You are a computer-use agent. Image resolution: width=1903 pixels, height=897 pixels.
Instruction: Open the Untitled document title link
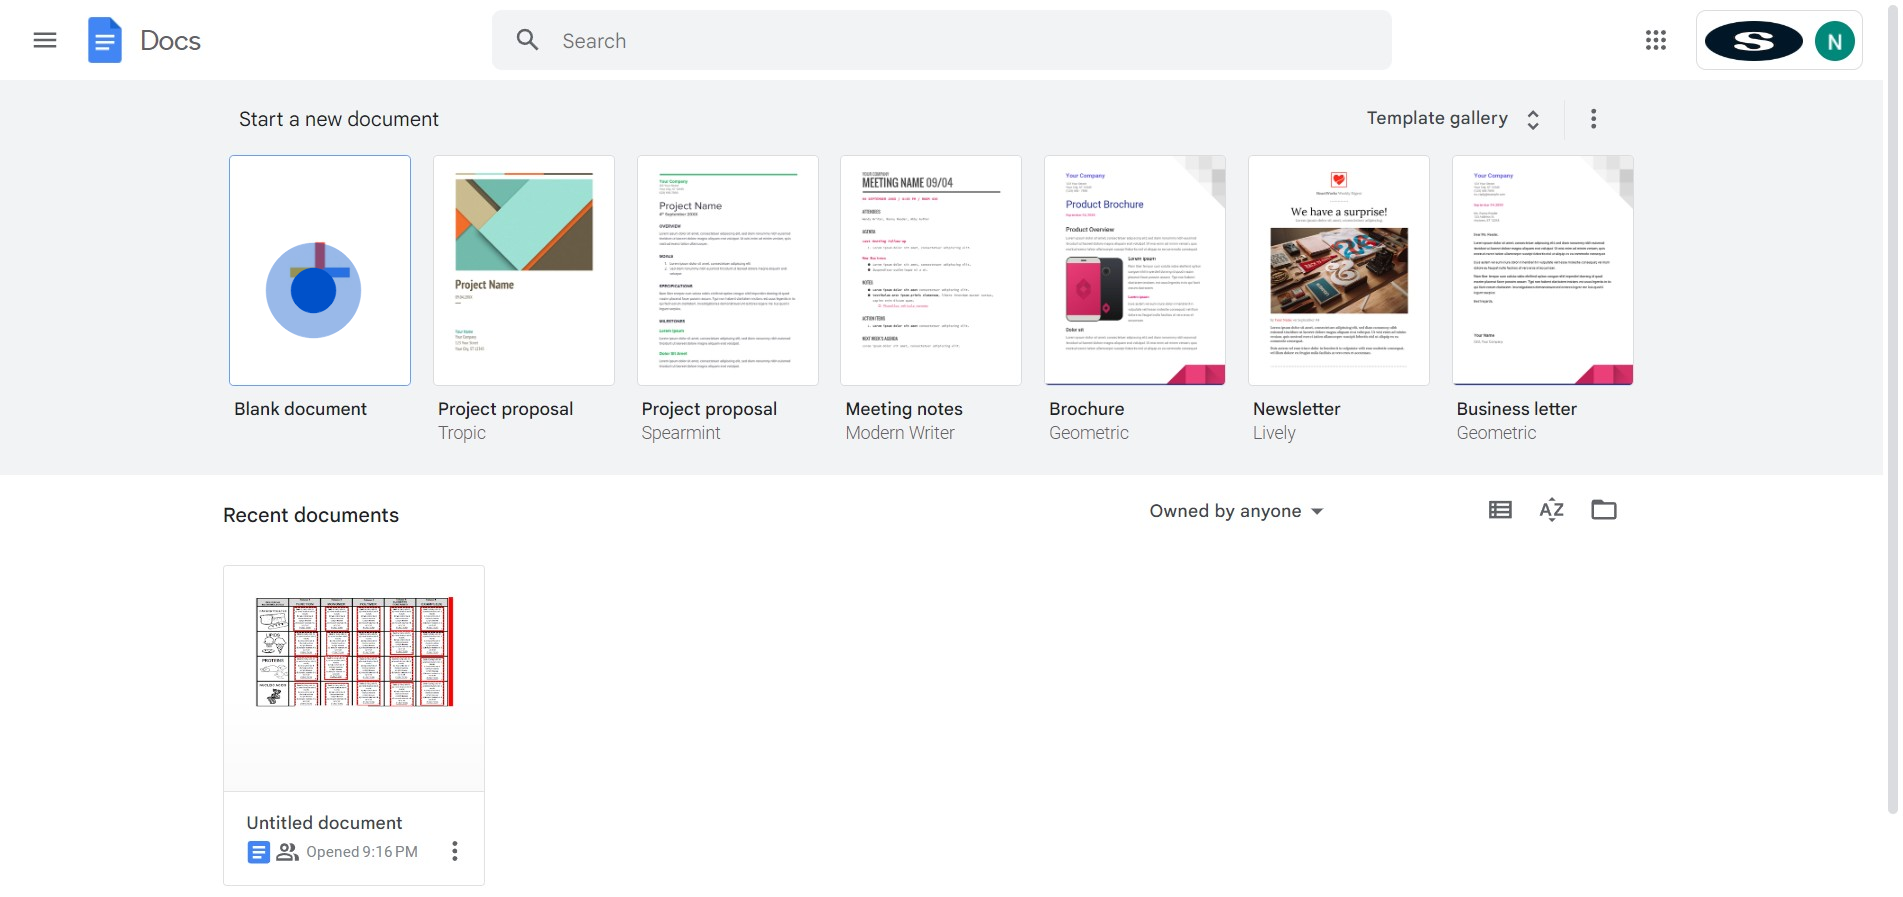tap(324, 823)
